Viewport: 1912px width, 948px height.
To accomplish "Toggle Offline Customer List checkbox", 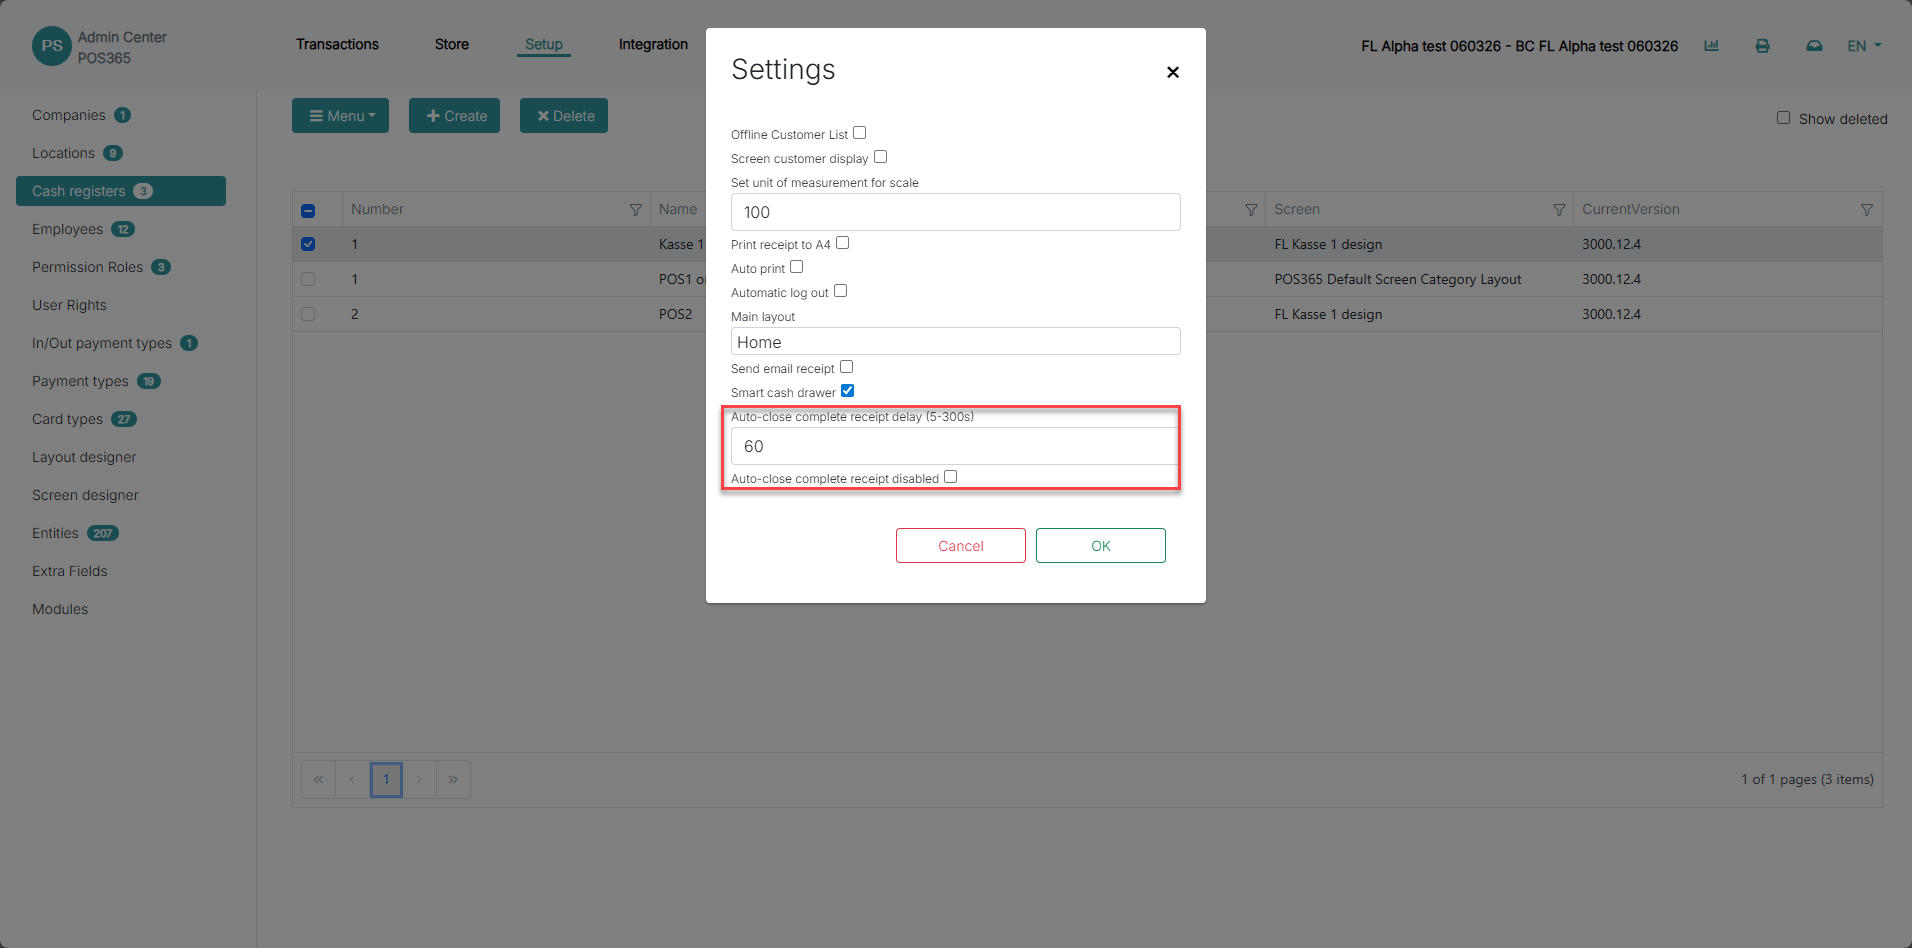I will 859,133.
